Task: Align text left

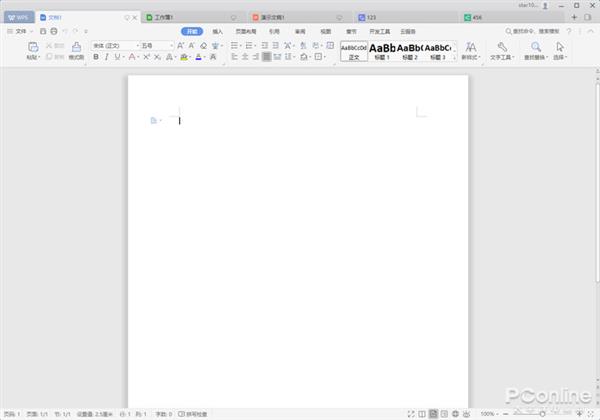Action: 235,57
